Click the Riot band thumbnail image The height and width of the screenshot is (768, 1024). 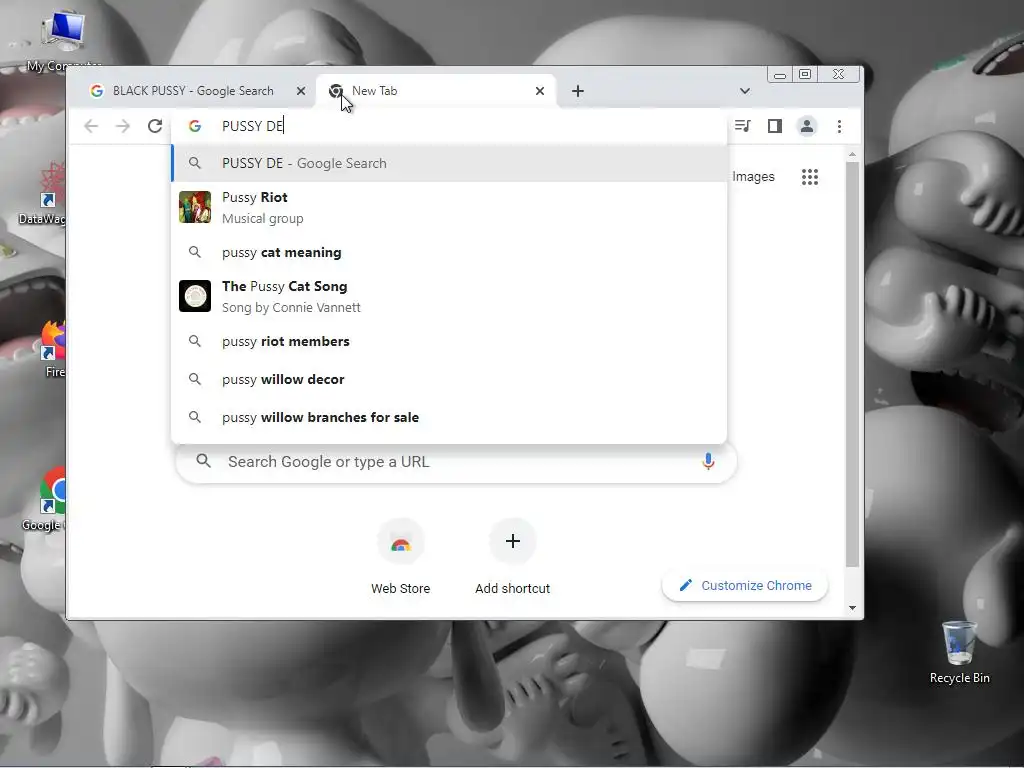pyautogui.click(x=195, y=207)
